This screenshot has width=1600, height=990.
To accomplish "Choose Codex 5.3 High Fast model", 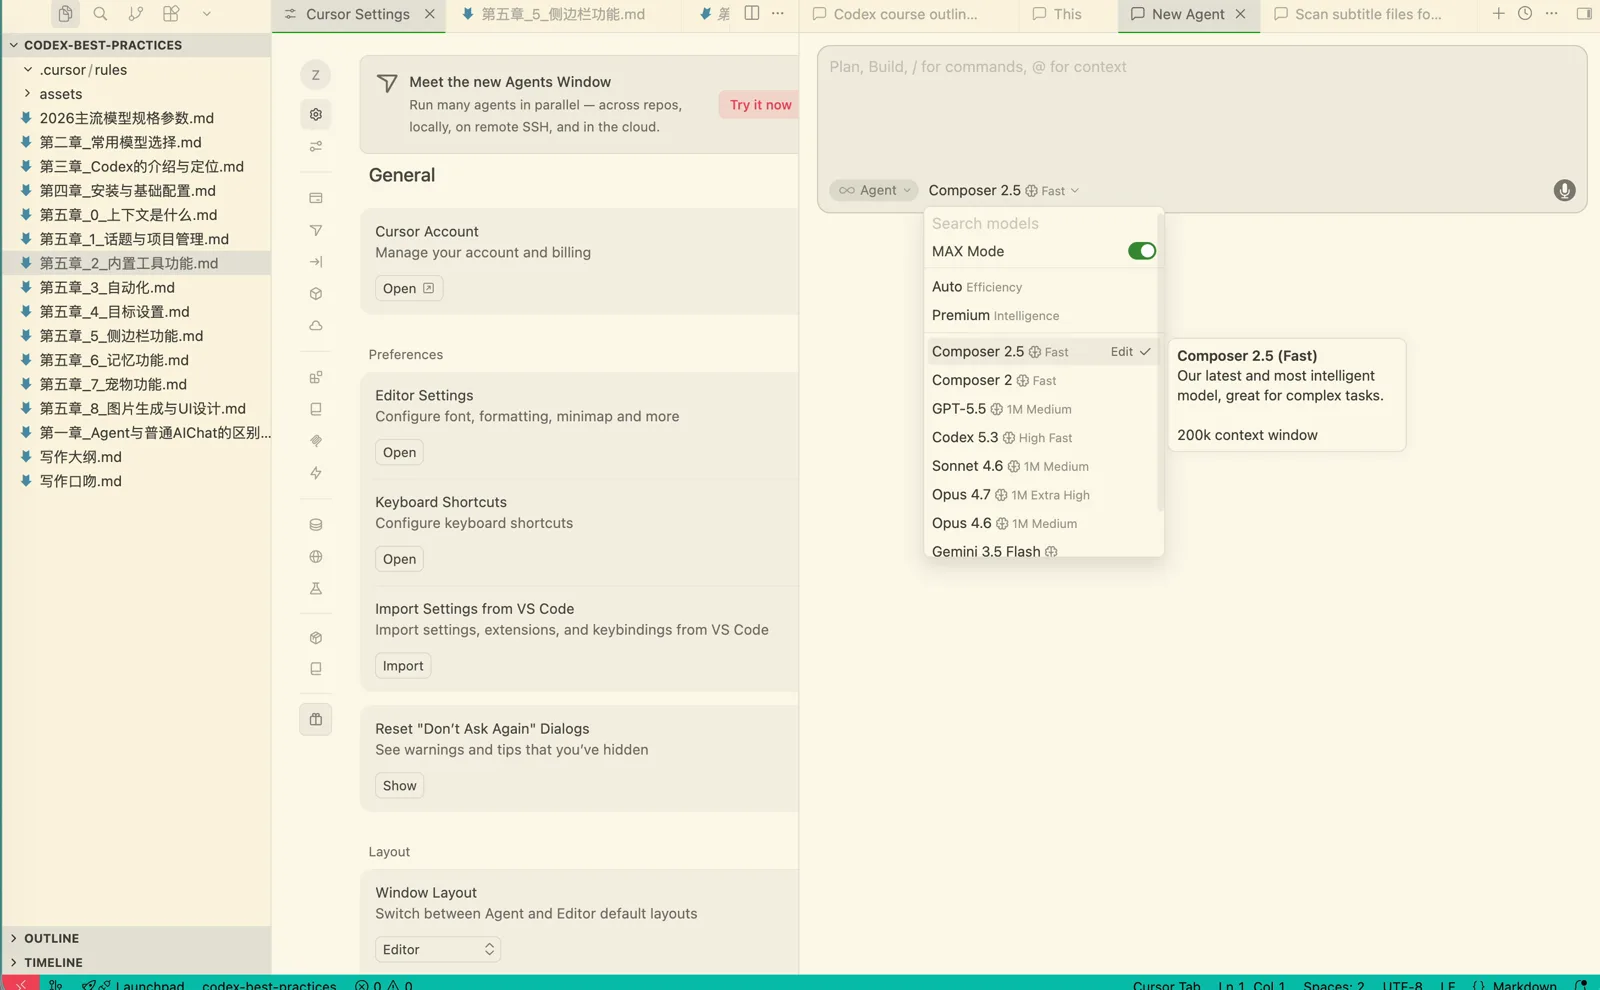I will click(x=1041, y=438).
